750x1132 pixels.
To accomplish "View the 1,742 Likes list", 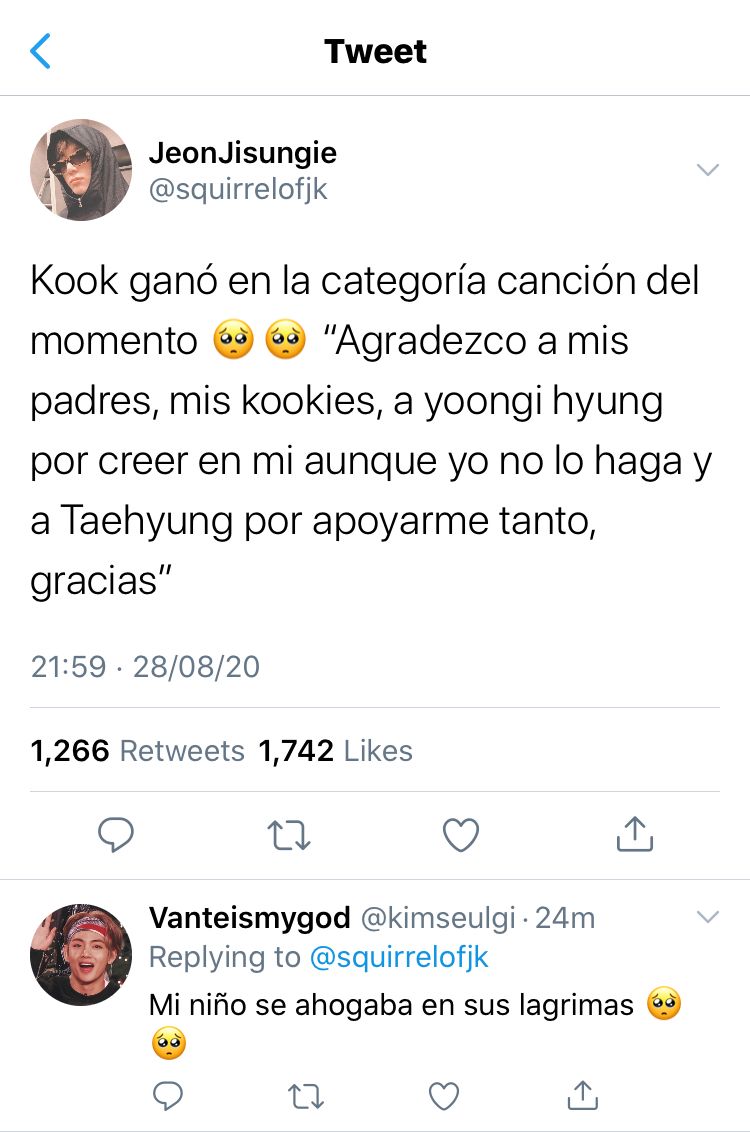I will (x=335, y=751).
